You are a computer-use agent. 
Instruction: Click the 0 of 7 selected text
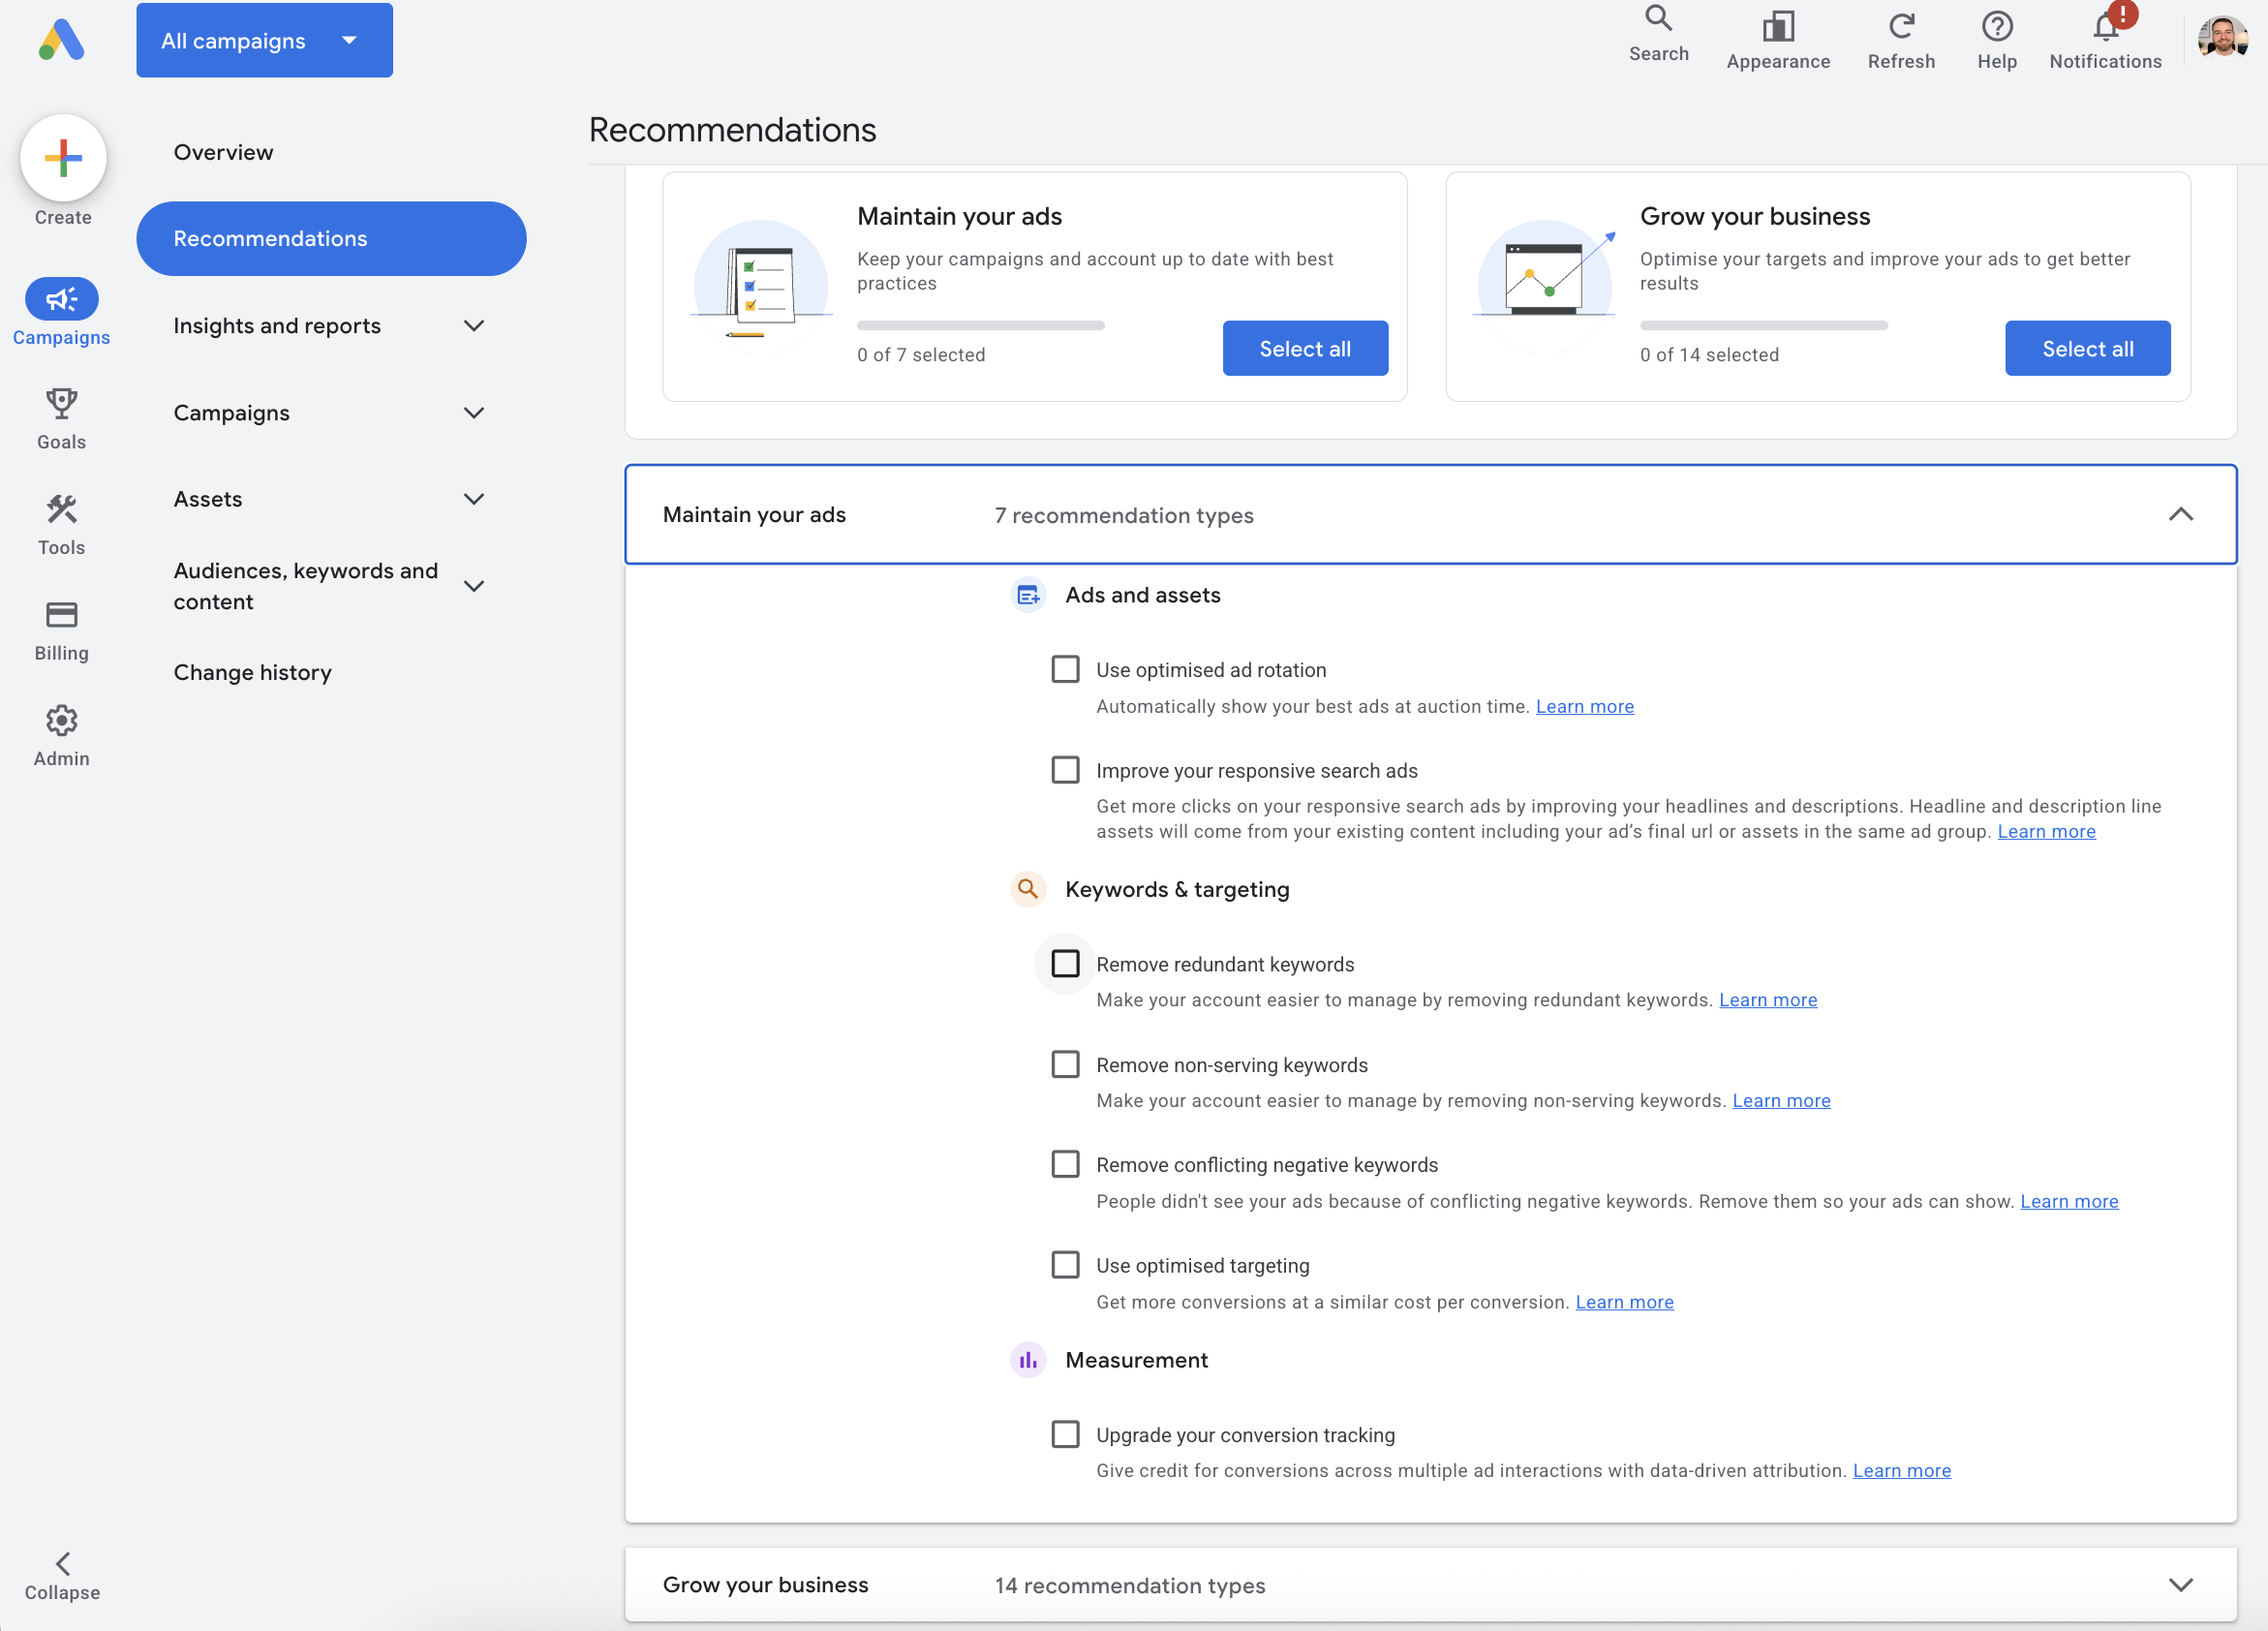click(920, 355)
